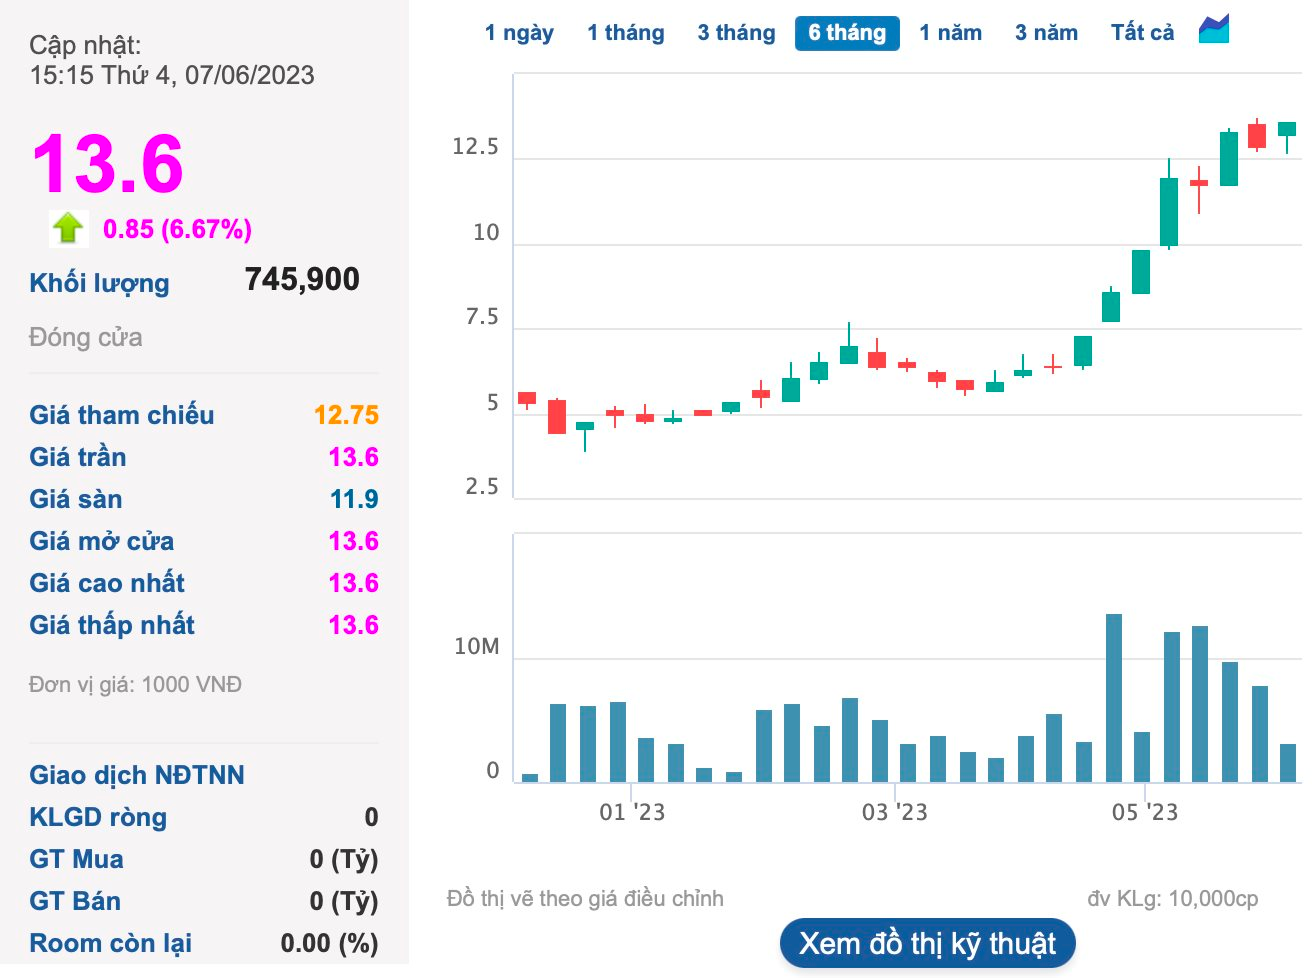Click the Giá tham chiếu value 12.75
Image resolution: width=1312 pixels, height=978 pixels.
(346, 415)
